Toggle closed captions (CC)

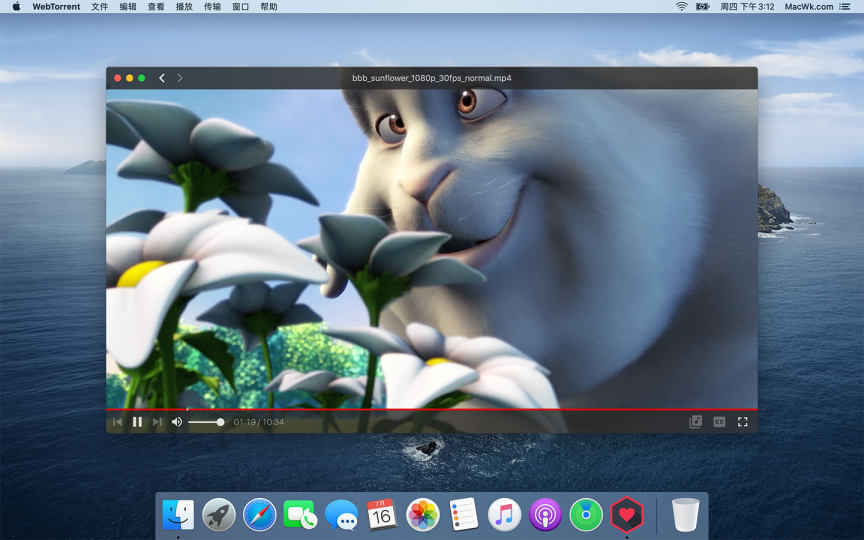[x=719, y=422]
